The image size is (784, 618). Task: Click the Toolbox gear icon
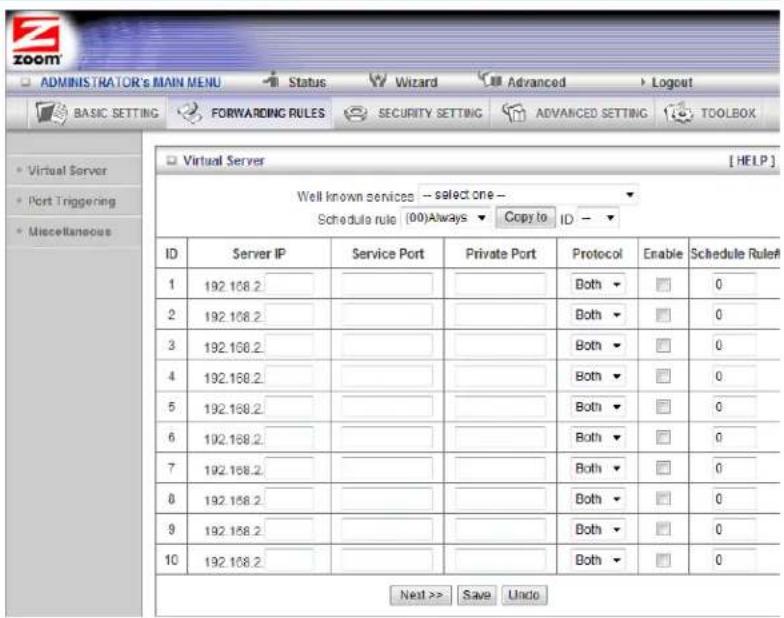678,113
